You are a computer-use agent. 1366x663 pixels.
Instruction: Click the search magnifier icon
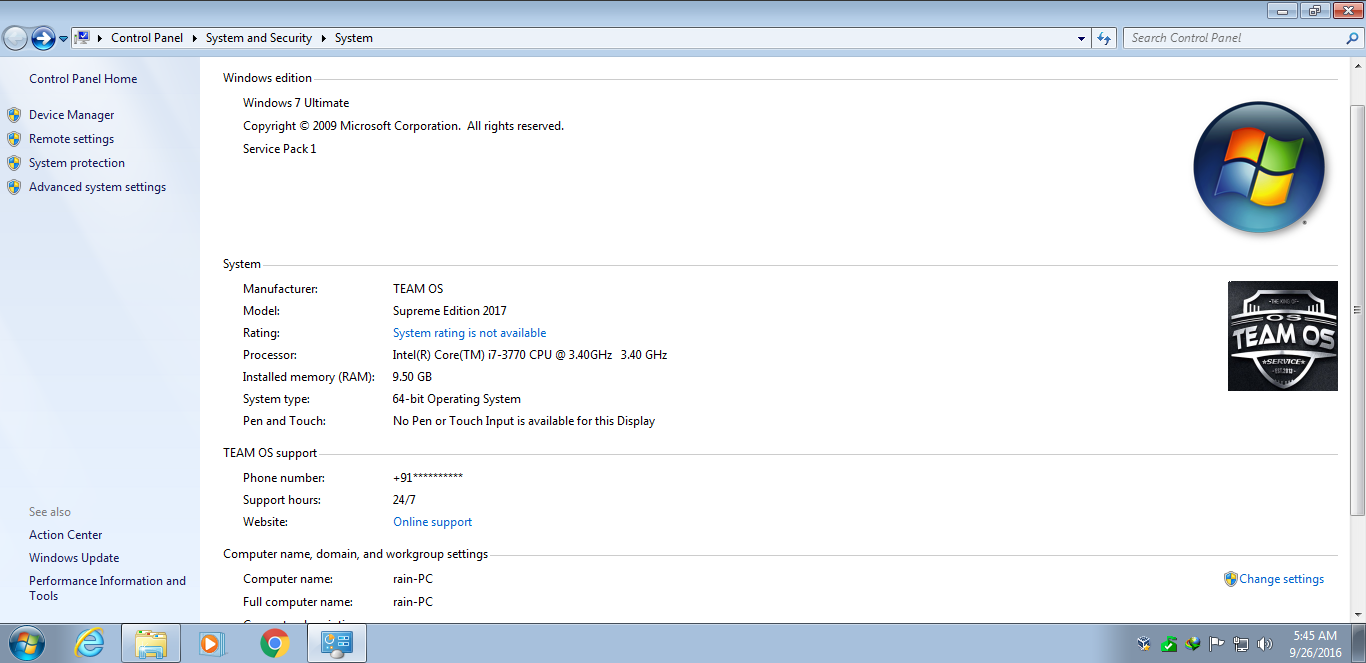(x=1353, y=38)
